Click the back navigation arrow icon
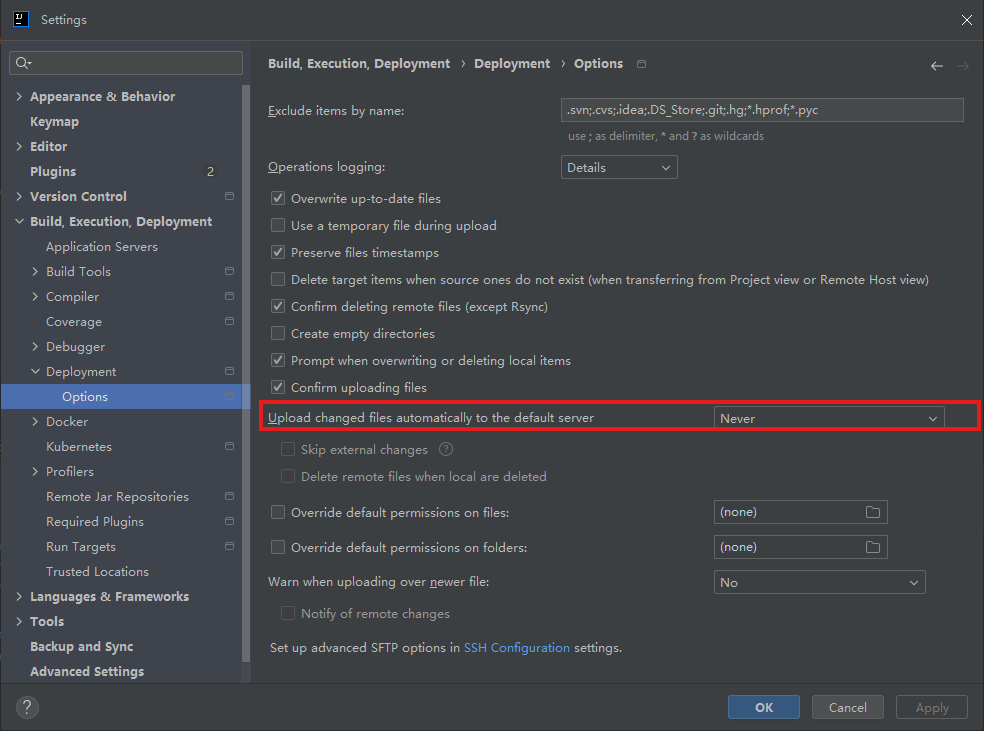This screenshot has width=984, height=731. point(936,66)
